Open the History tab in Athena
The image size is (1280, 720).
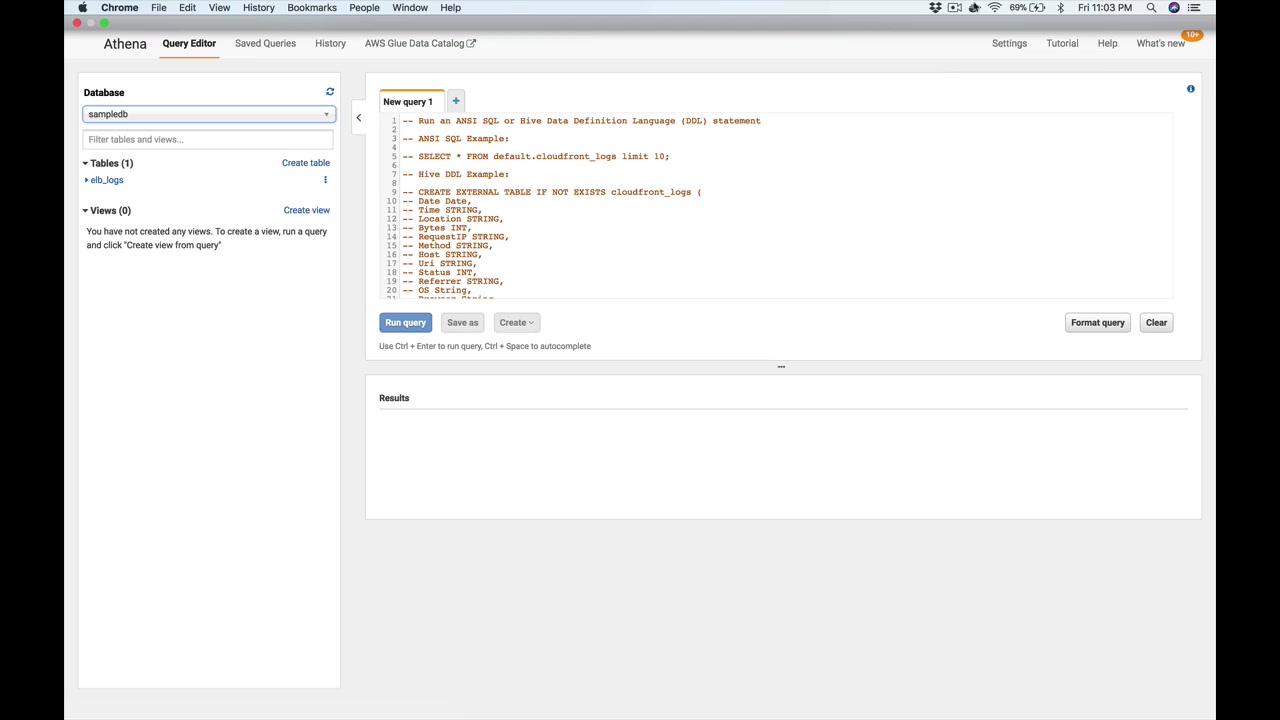[x=330, y=43]
